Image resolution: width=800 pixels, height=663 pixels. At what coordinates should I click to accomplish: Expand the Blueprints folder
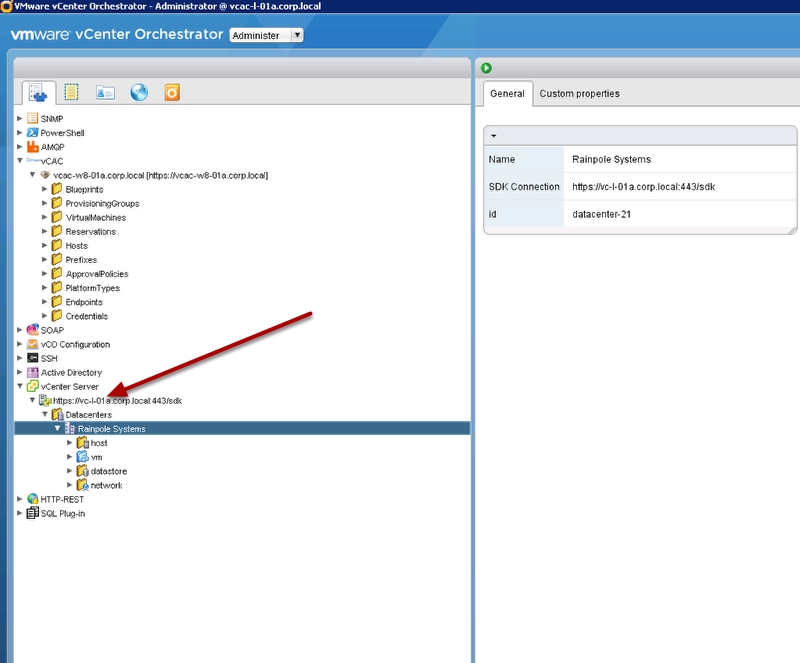[45, 189]
